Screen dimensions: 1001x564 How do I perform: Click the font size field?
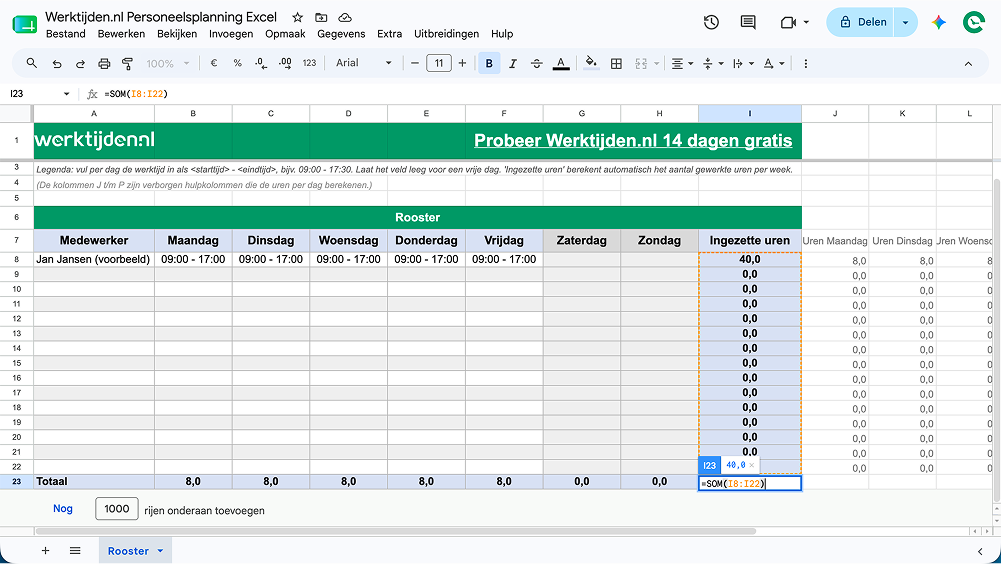coord(439,63)
